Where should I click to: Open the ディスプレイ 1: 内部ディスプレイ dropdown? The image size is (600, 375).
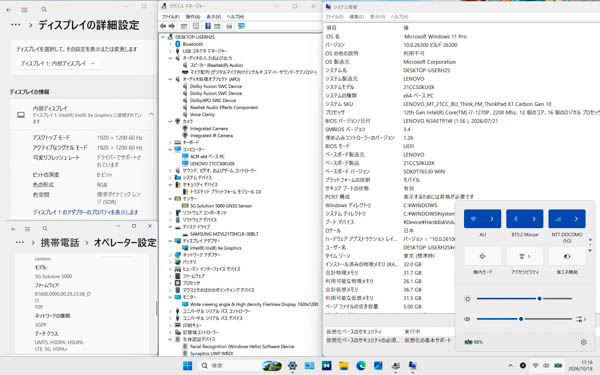pyautogui.click(x=58, y=64)
